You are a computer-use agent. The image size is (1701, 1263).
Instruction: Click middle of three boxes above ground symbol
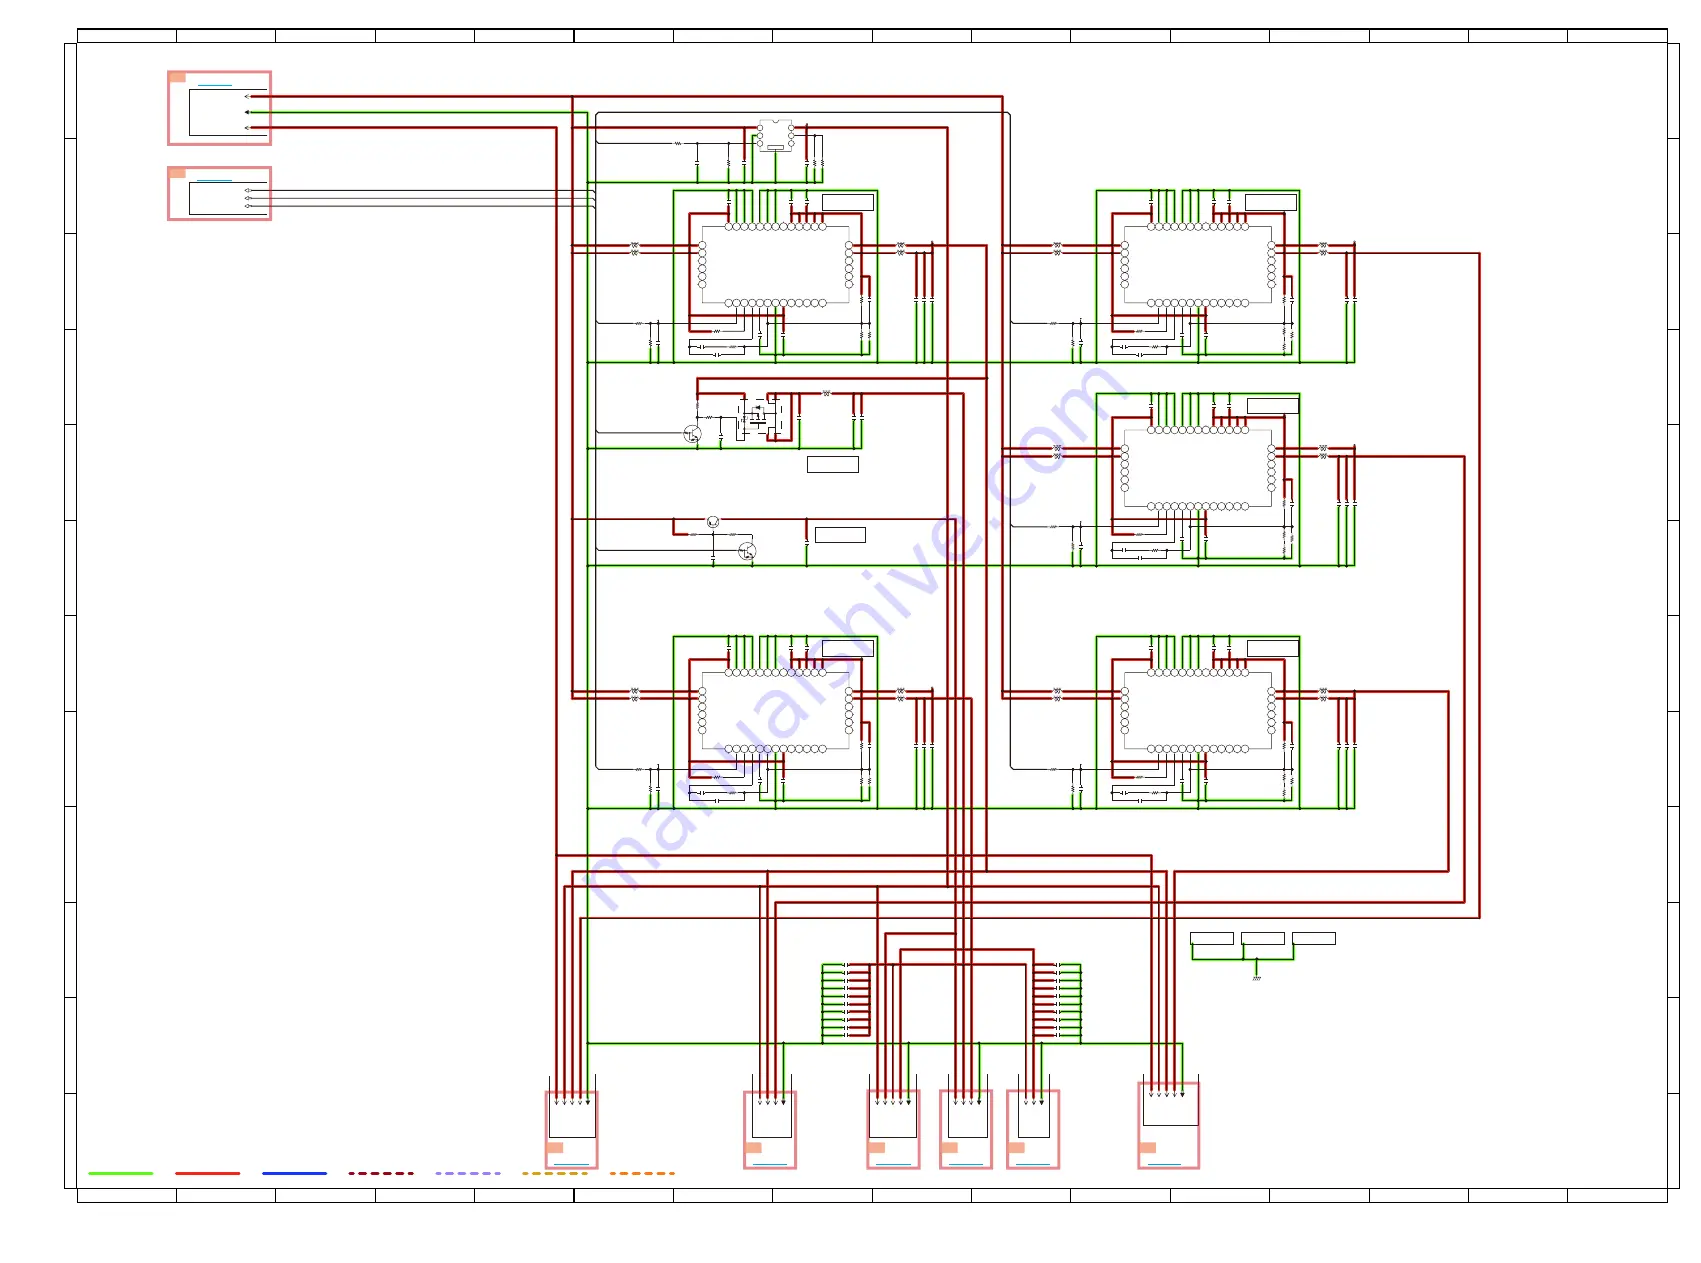pos(1263,938)
